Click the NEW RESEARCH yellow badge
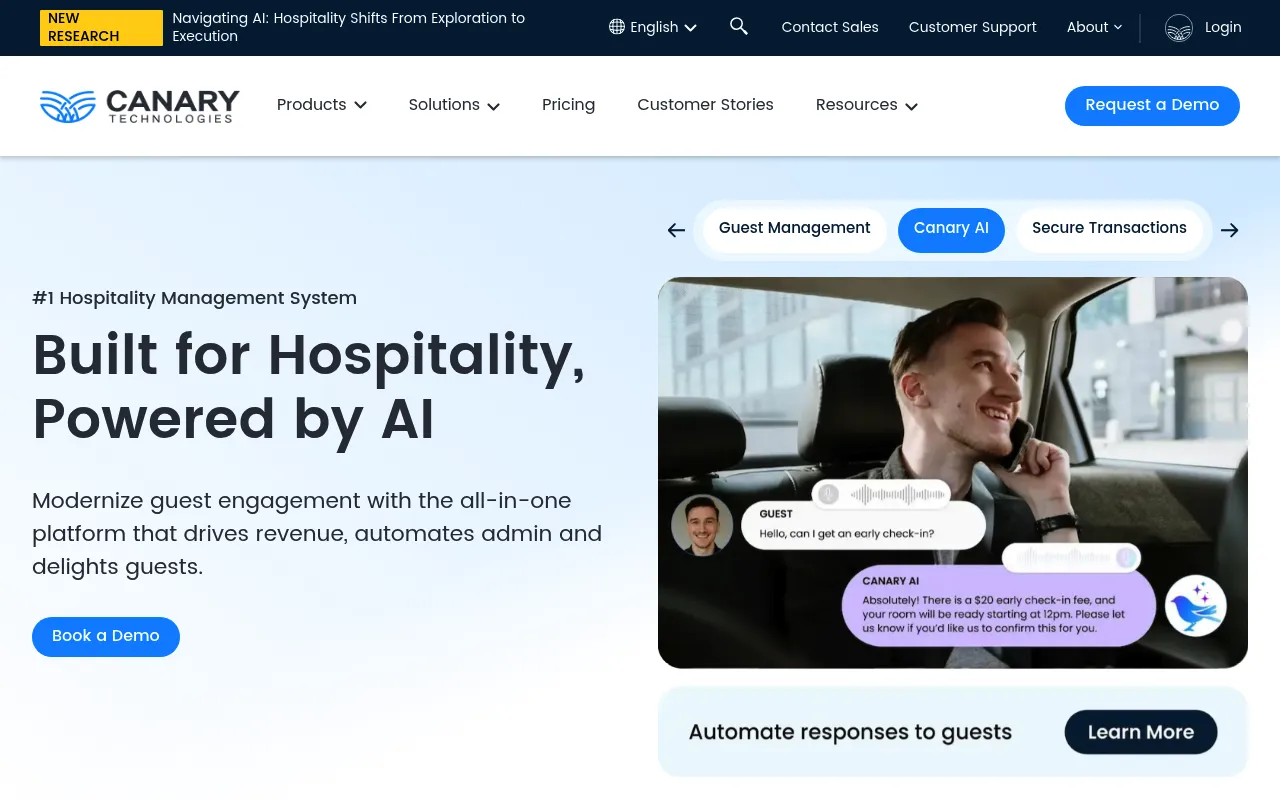This screenshot has width=1280, height=800. 101,28
